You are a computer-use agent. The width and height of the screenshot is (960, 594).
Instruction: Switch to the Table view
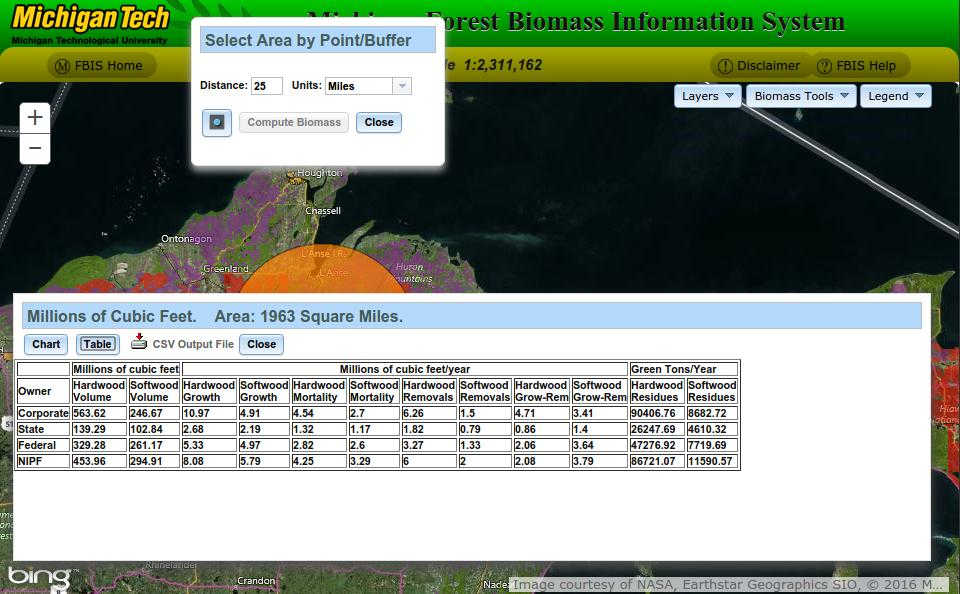97,344
